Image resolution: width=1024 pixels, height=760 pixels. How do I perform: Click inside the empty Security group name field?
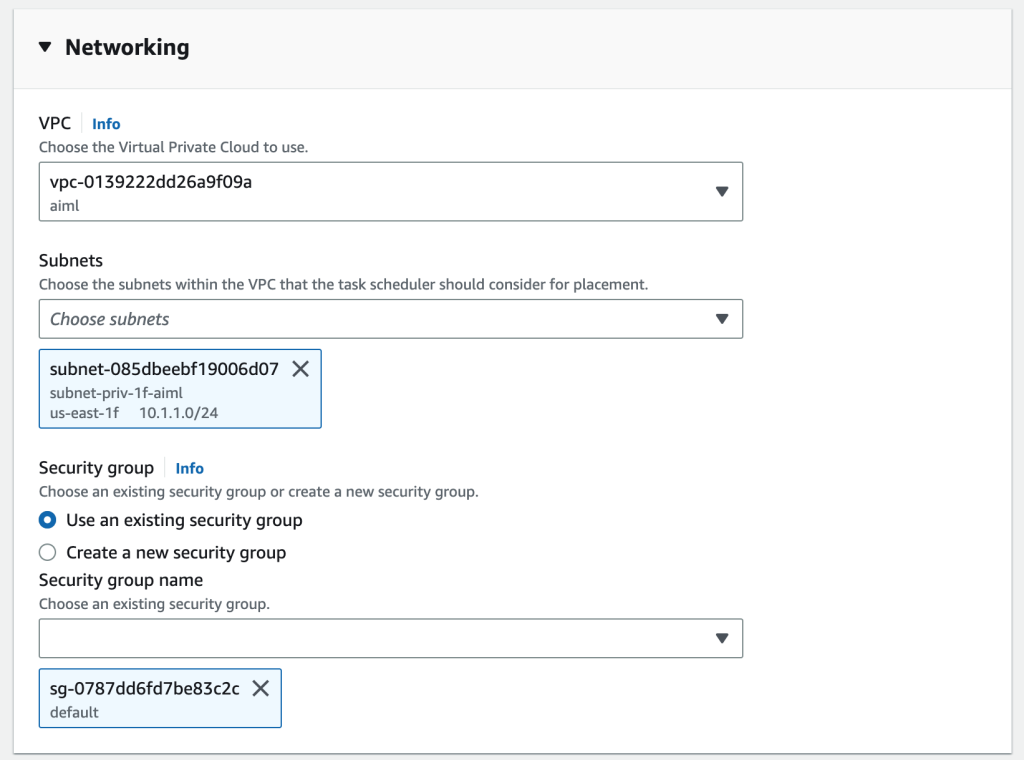pyautogui.click(x=370, y=638)
